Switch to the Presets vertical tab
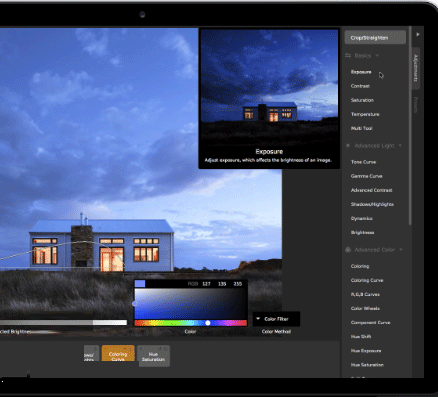The height and width of the screenshot is (397, 438). tap(416, 105)
